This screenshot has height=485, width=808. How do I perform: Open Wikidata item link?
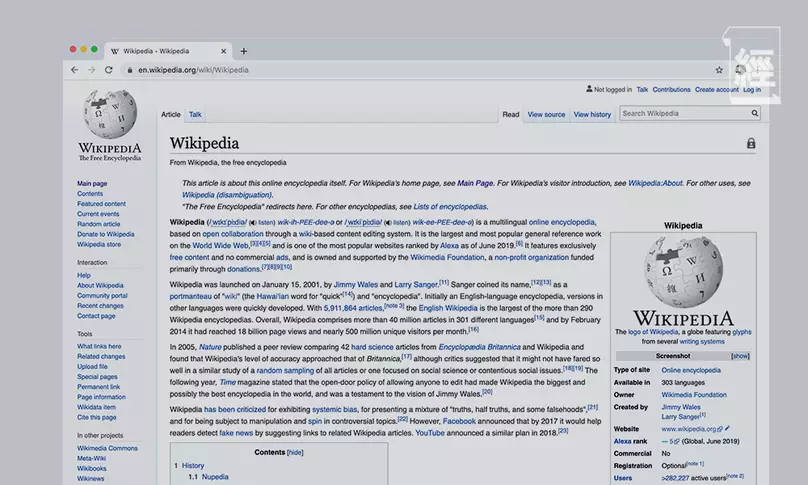click(96, 407)
